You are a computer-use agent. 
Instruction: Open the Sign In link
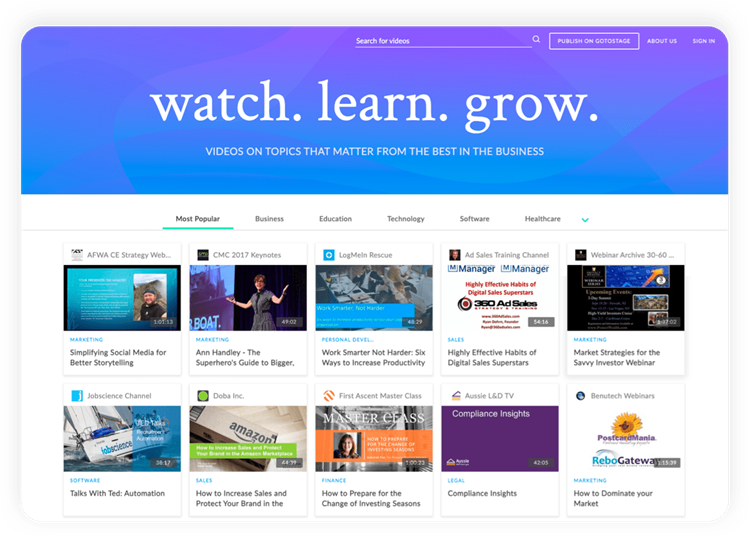(x=703, y=41)
